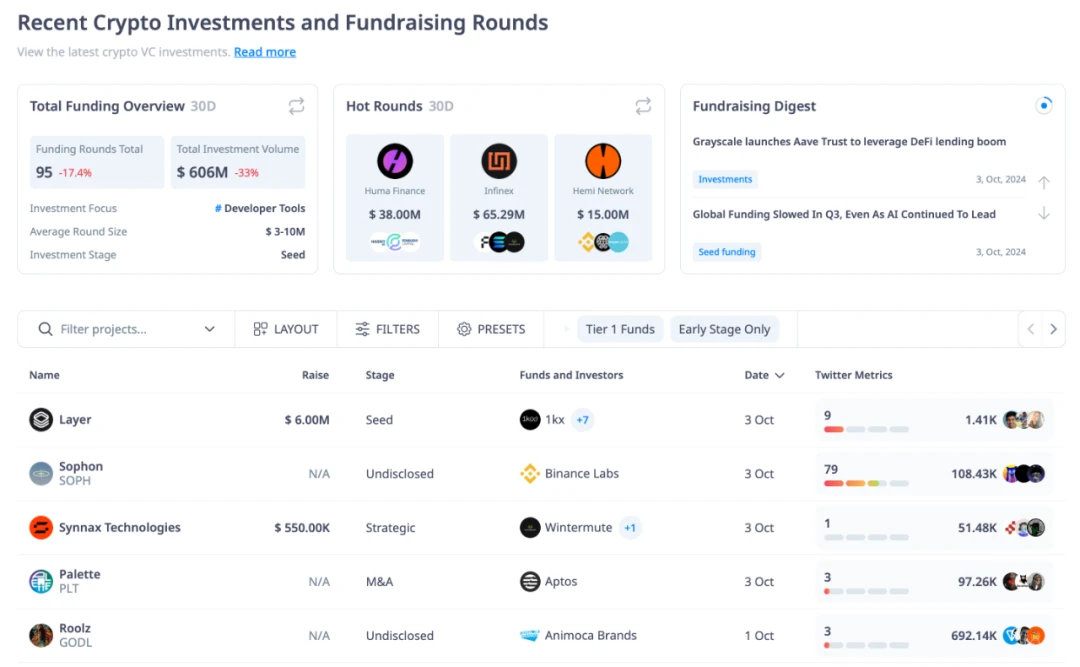This screenshot has height=667, width=1080.
Task: Expand the +7 investors badge for Layer
Action: pos(582,420)
